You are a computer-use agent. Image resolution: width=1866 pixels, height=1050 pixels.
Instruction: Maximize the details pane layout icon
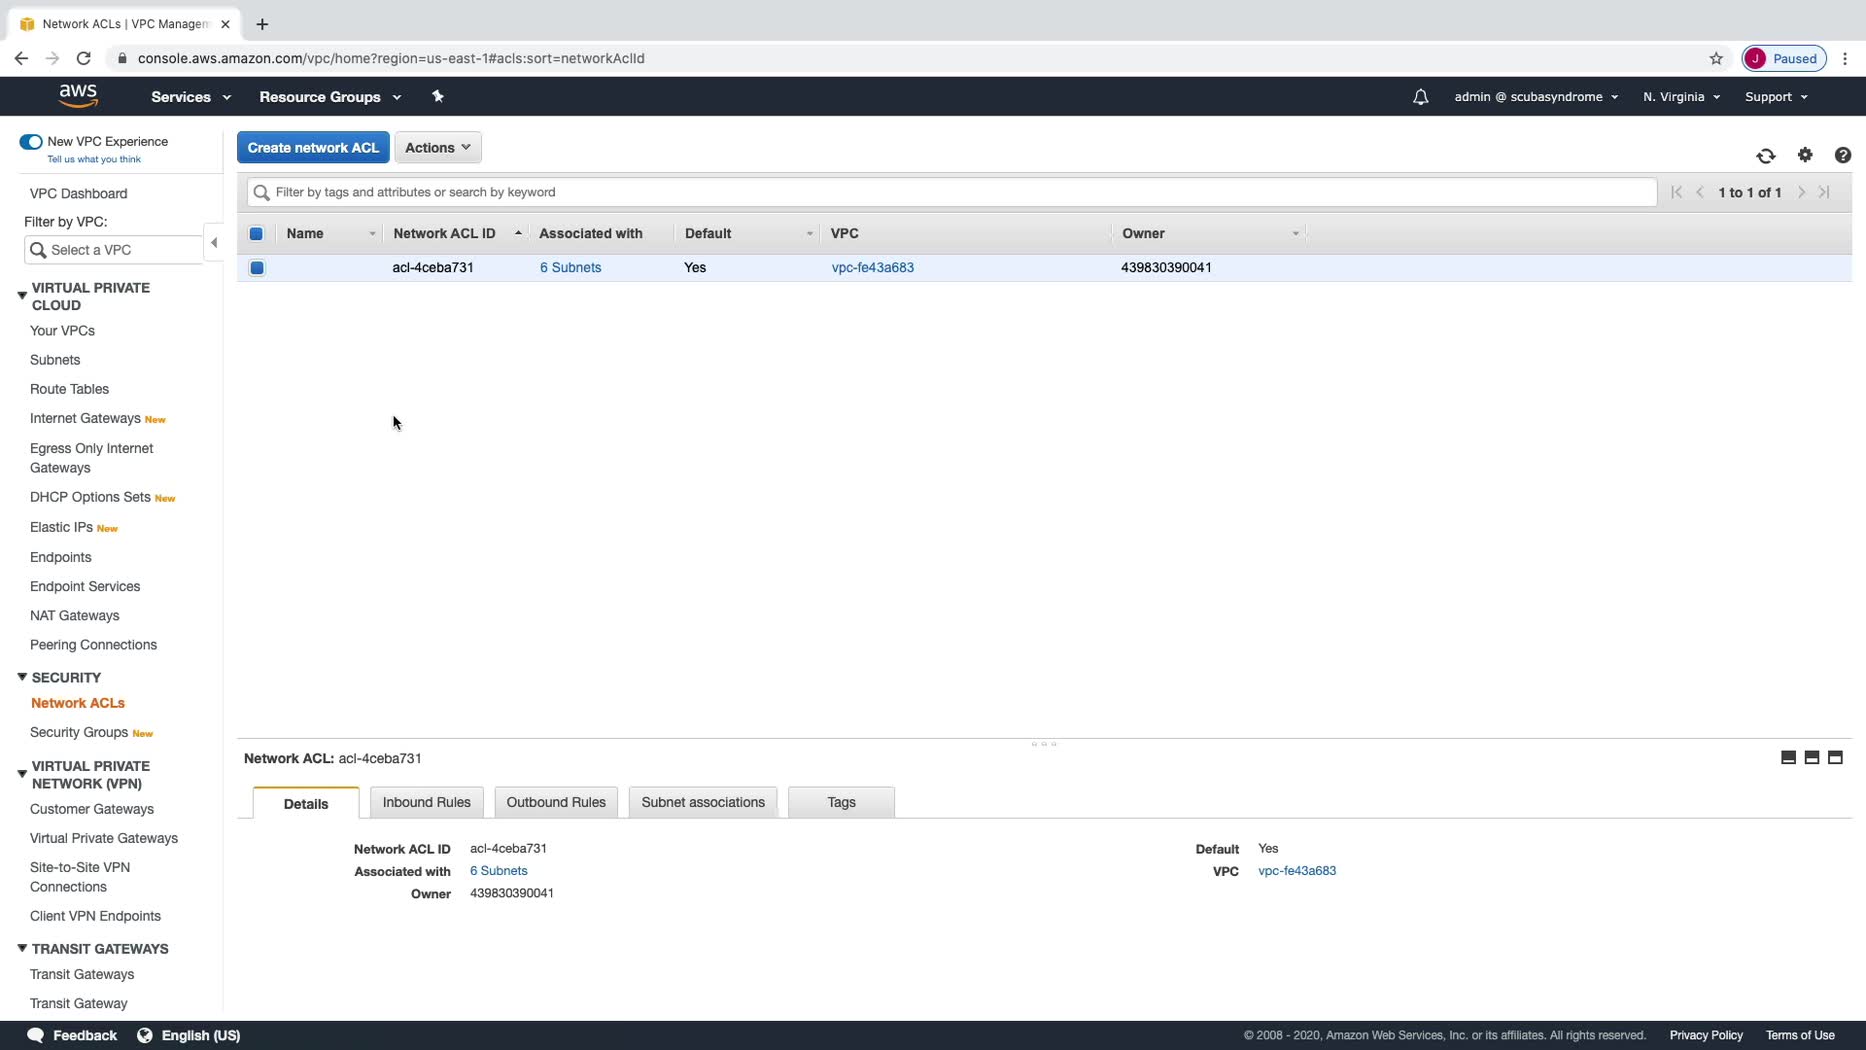click(x=1835, y=758)
